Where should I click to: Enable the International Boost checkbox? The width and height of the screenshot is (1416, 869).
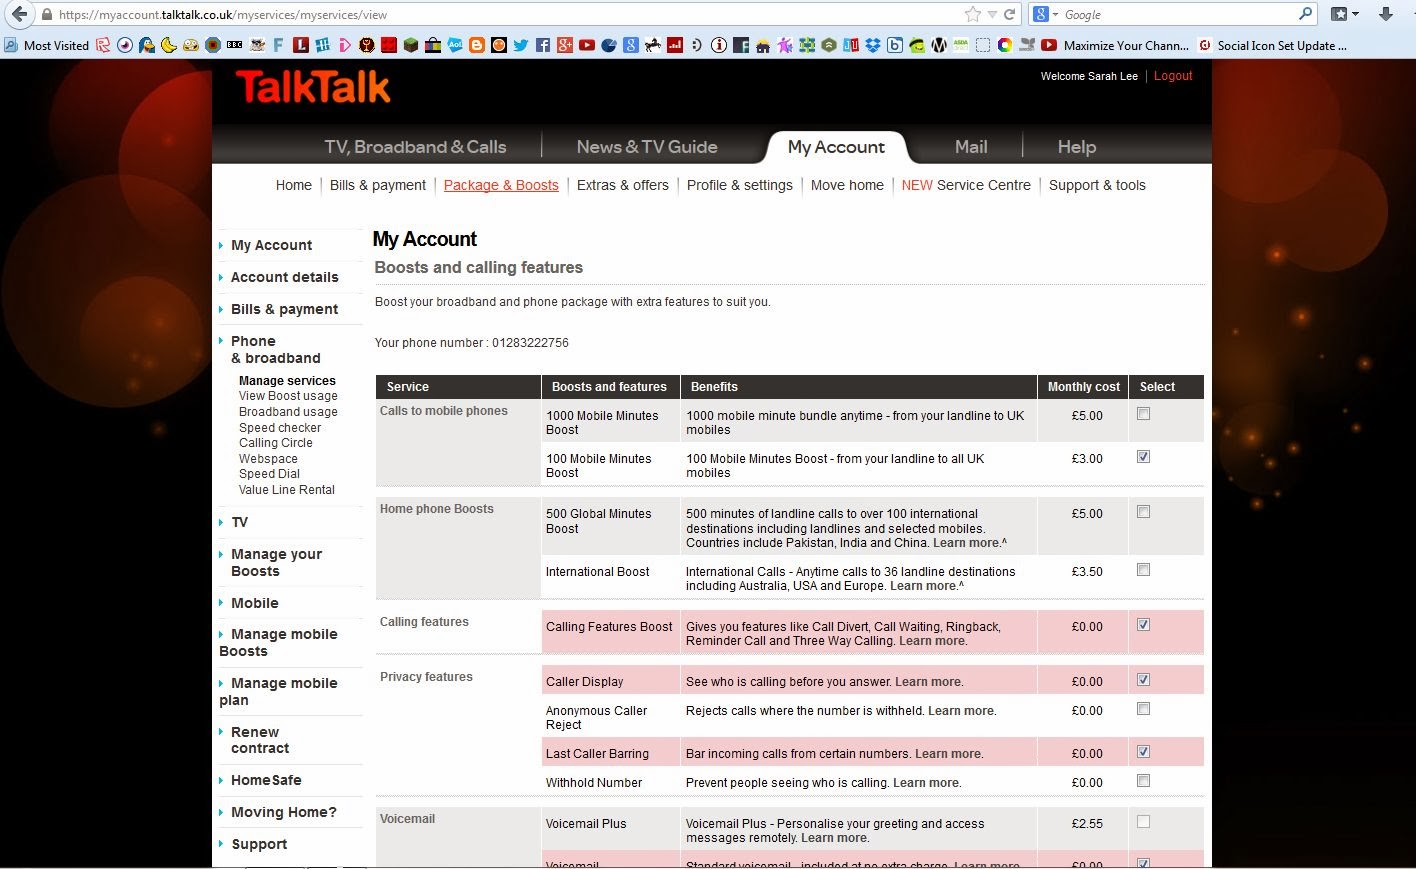click(x=1143, y=570)
